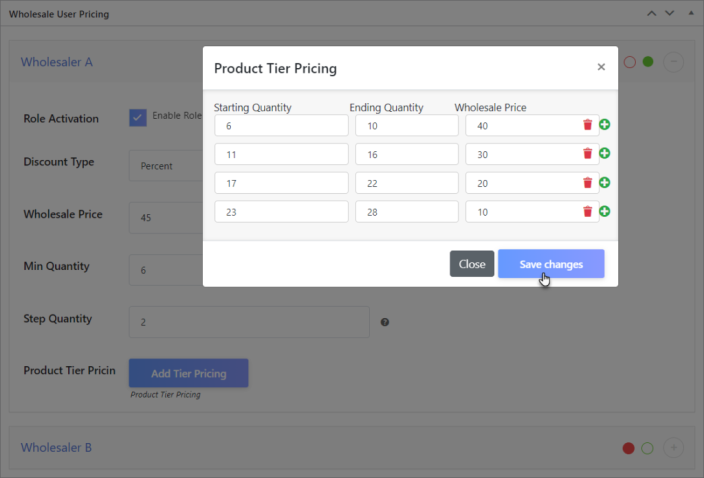
Task: Toggle the Enable Role checkbox
Action: [138, 117]
